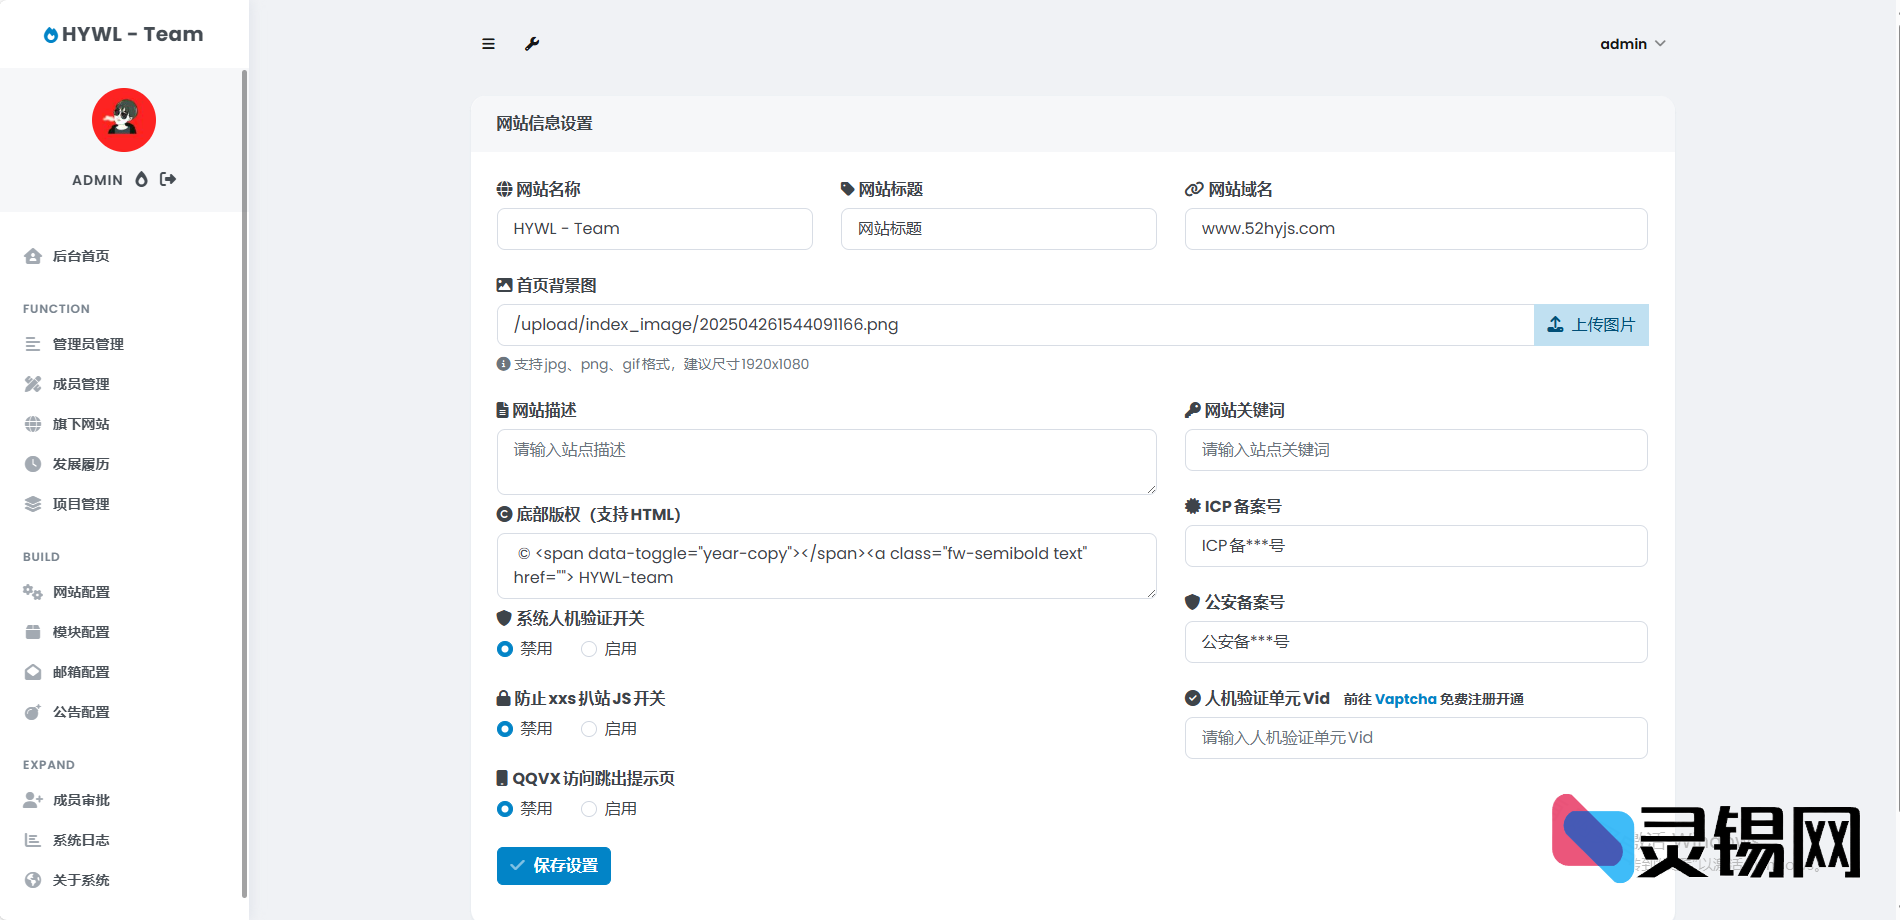
Task: Open the admin user dropdown
Action: click(1632, 44)
